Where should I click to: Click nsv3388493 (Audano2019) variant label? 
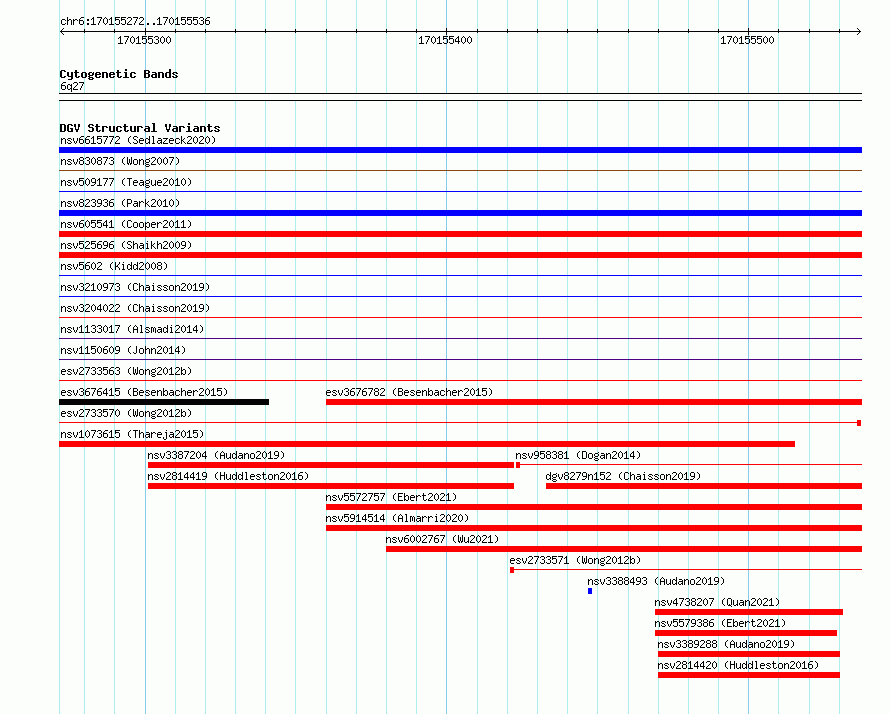coord(656,581)
